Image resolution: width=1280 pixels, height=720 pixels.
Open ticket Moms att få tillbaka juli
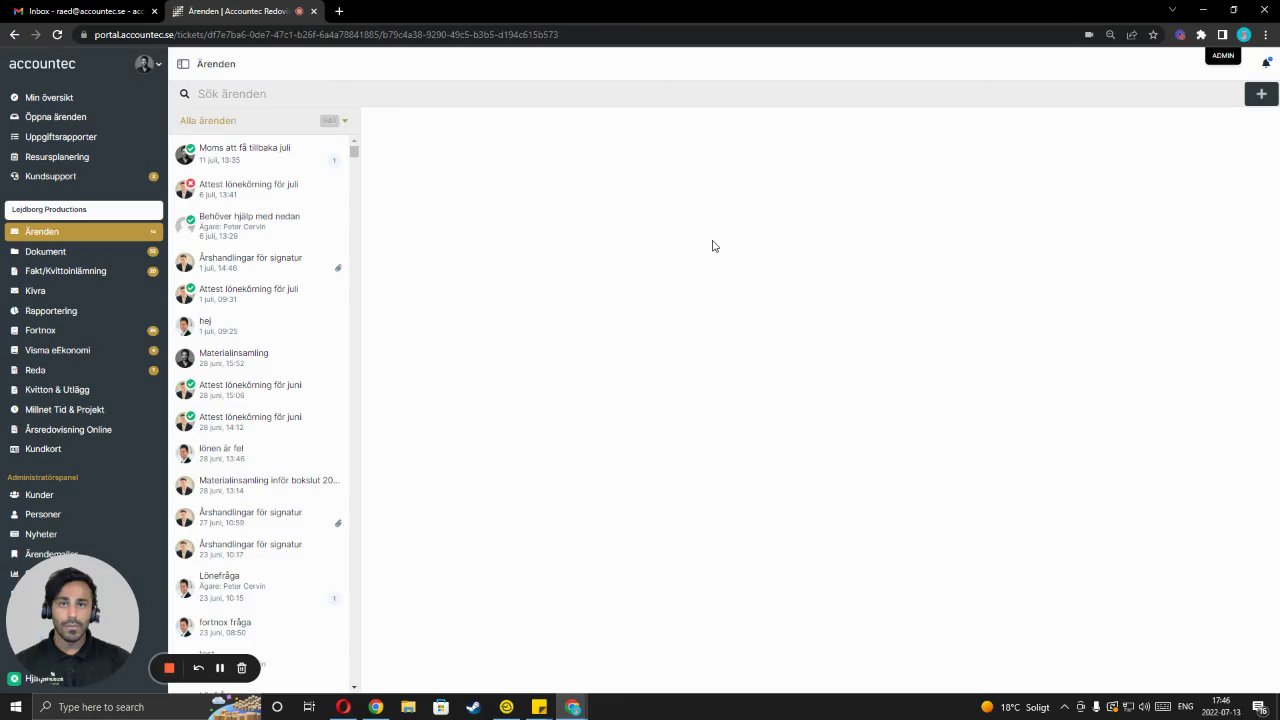click(259, 154)
